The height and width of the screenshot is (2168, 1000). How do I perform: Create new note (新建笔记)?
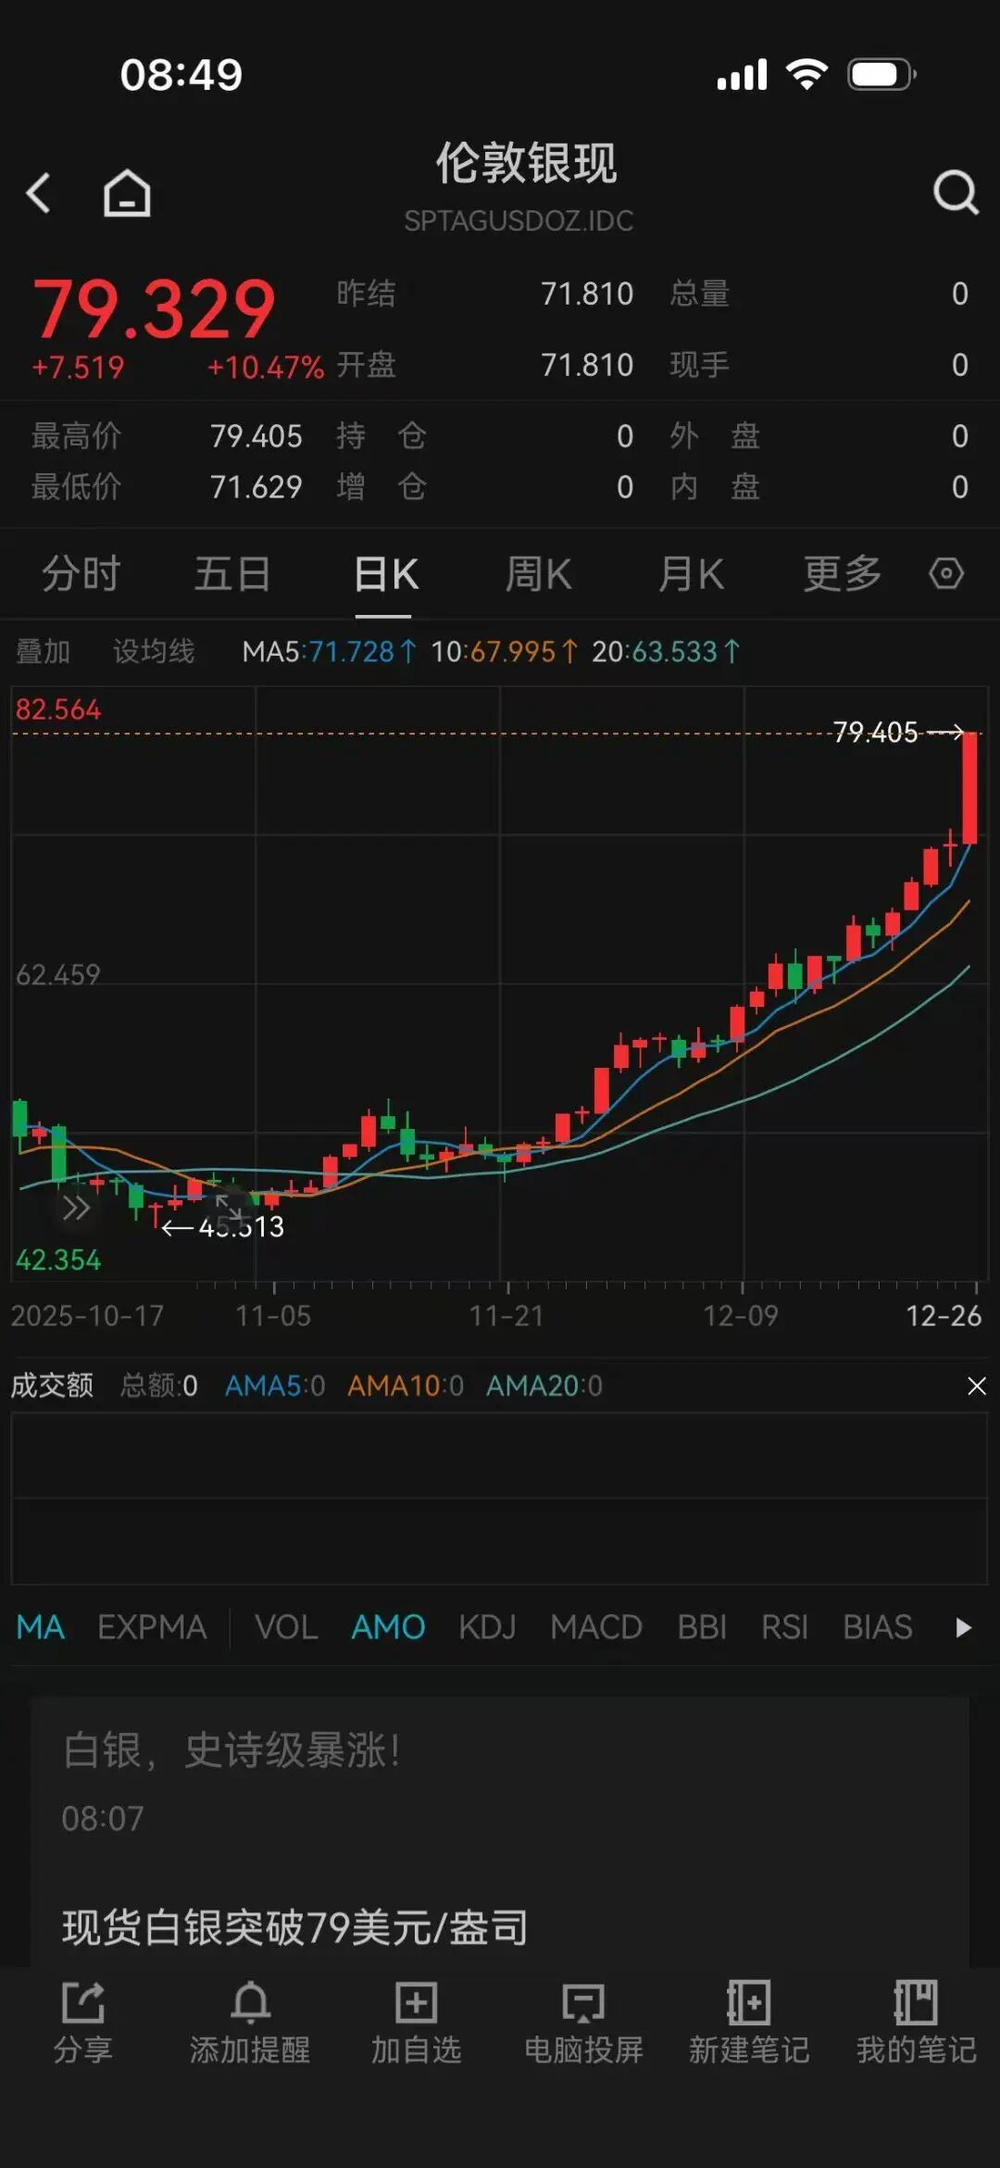749,2022
